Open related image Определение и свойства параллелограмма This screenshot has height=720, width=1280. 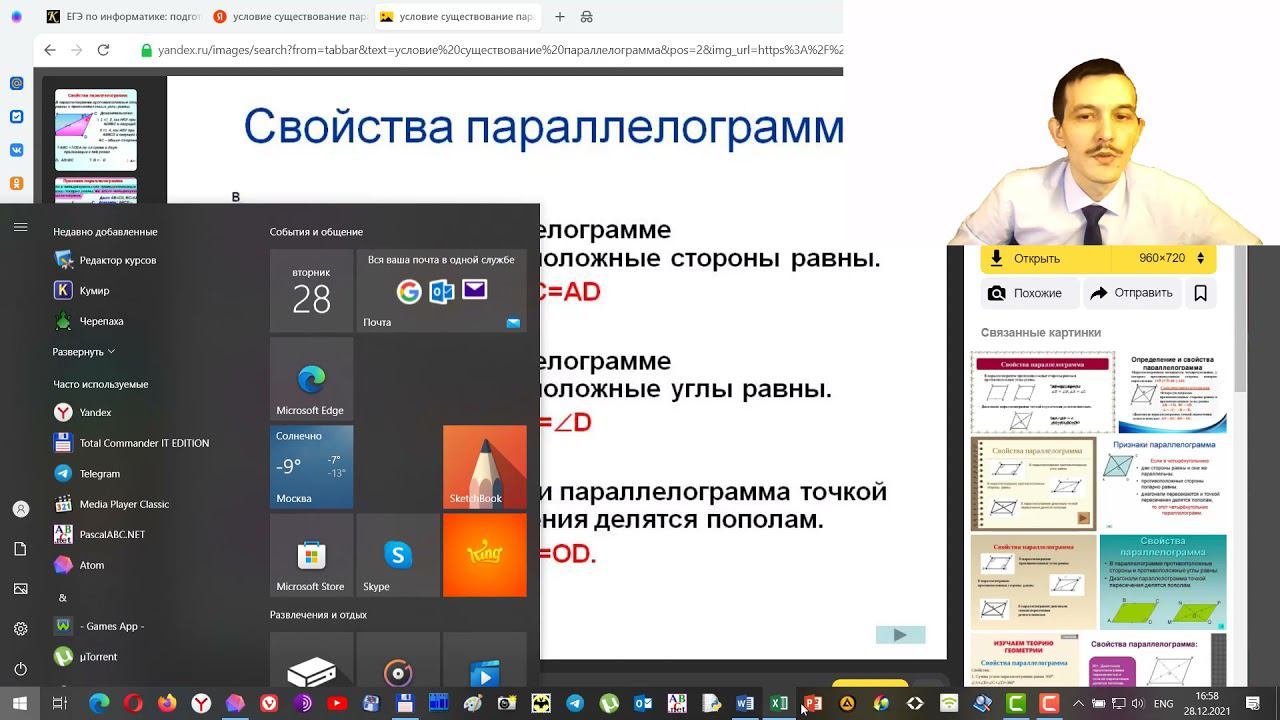[1173, 392]
